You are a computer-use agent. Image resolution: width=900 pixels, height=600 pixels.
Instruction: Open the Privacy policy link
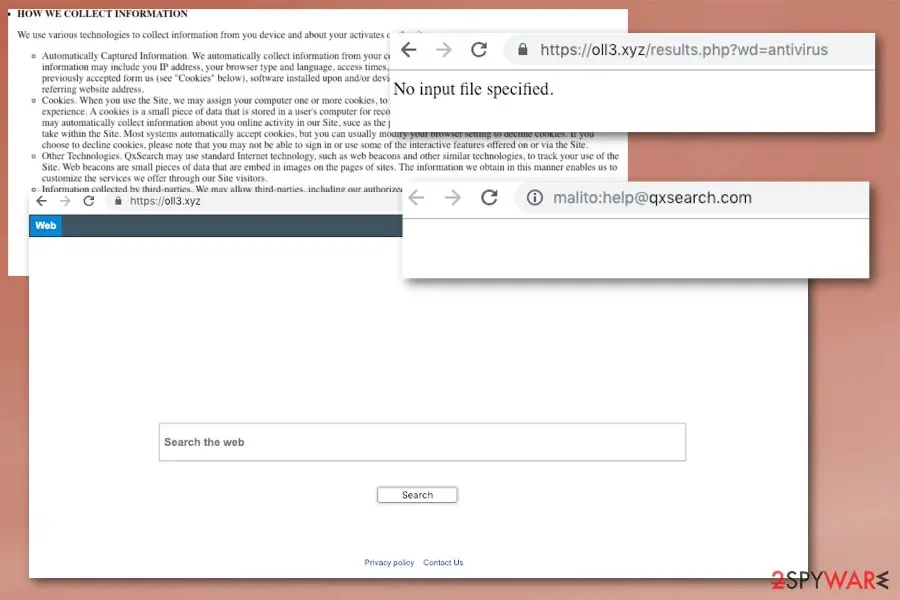coord(389,563)
